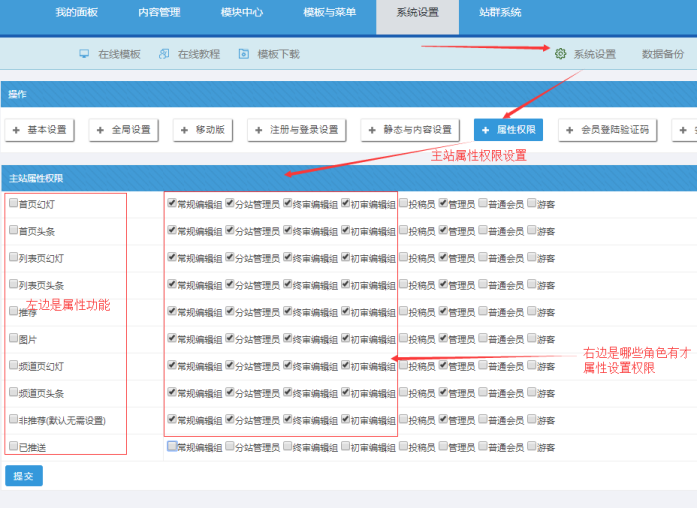Viewport: 697px width, 509px height.
Task: Click the 静态与内容设置 button
Action: coord(410,130)
